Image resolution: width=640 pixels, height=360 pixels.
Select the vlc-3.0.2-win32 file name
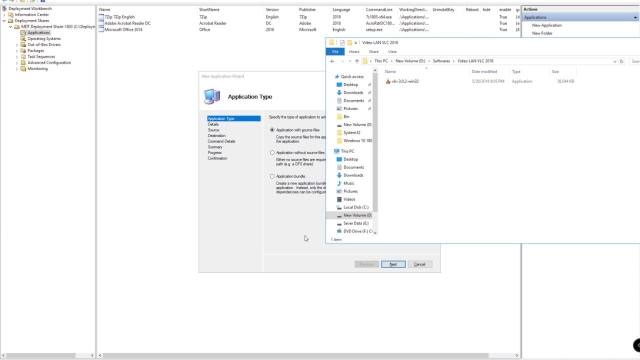pos(405,81)
